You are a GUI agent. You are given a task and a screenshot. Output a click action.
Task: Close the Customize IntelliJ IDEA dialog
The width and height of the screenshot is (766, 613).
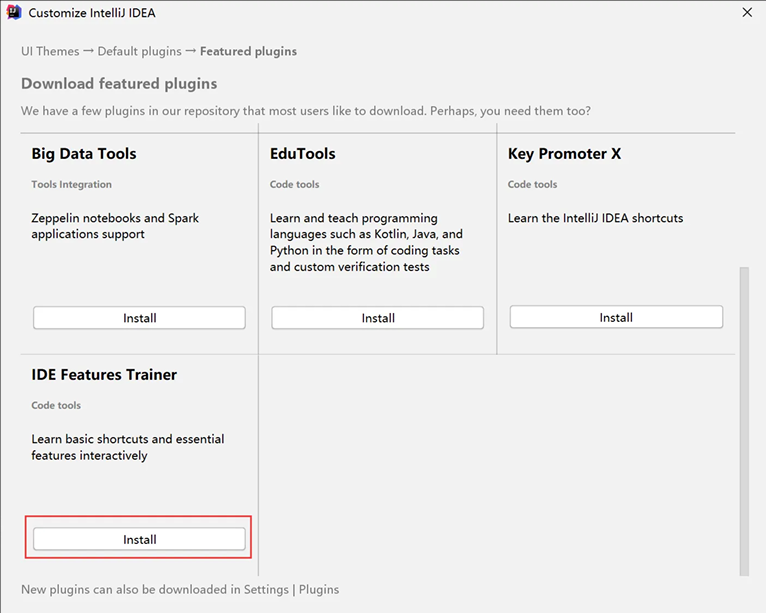tap(747, 12)
